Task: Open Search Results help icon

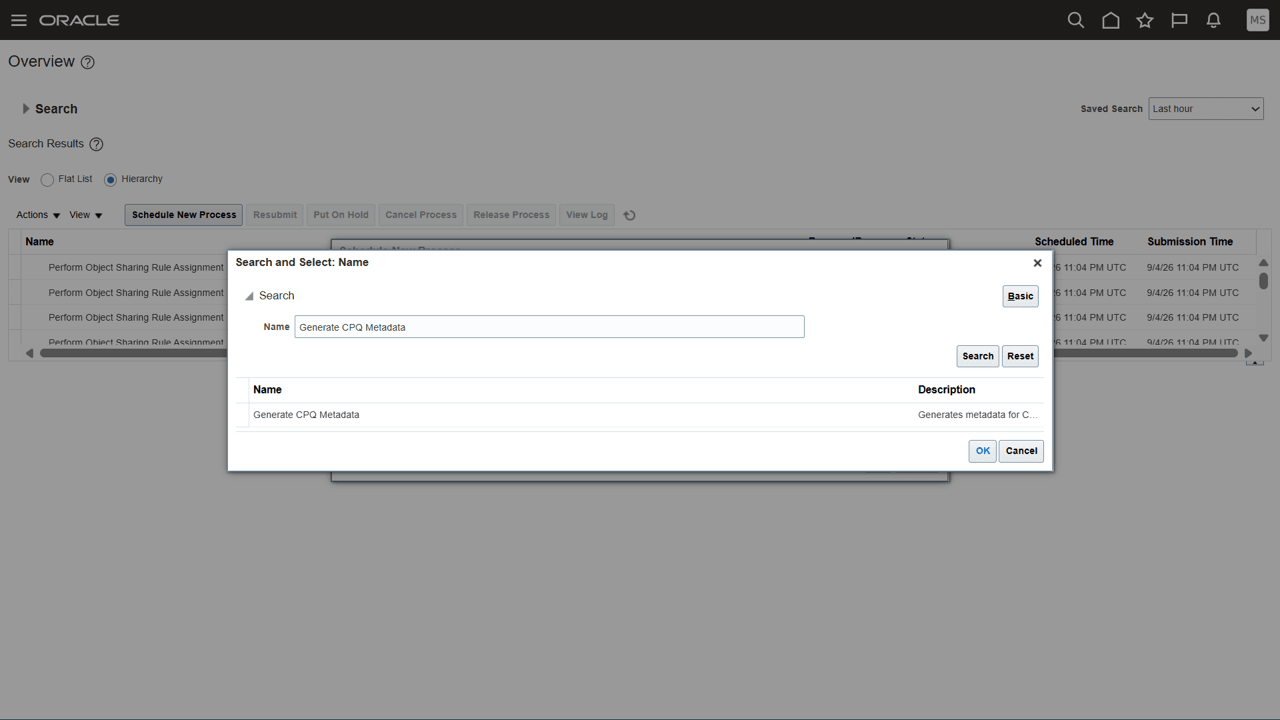Action: (96, 144)
